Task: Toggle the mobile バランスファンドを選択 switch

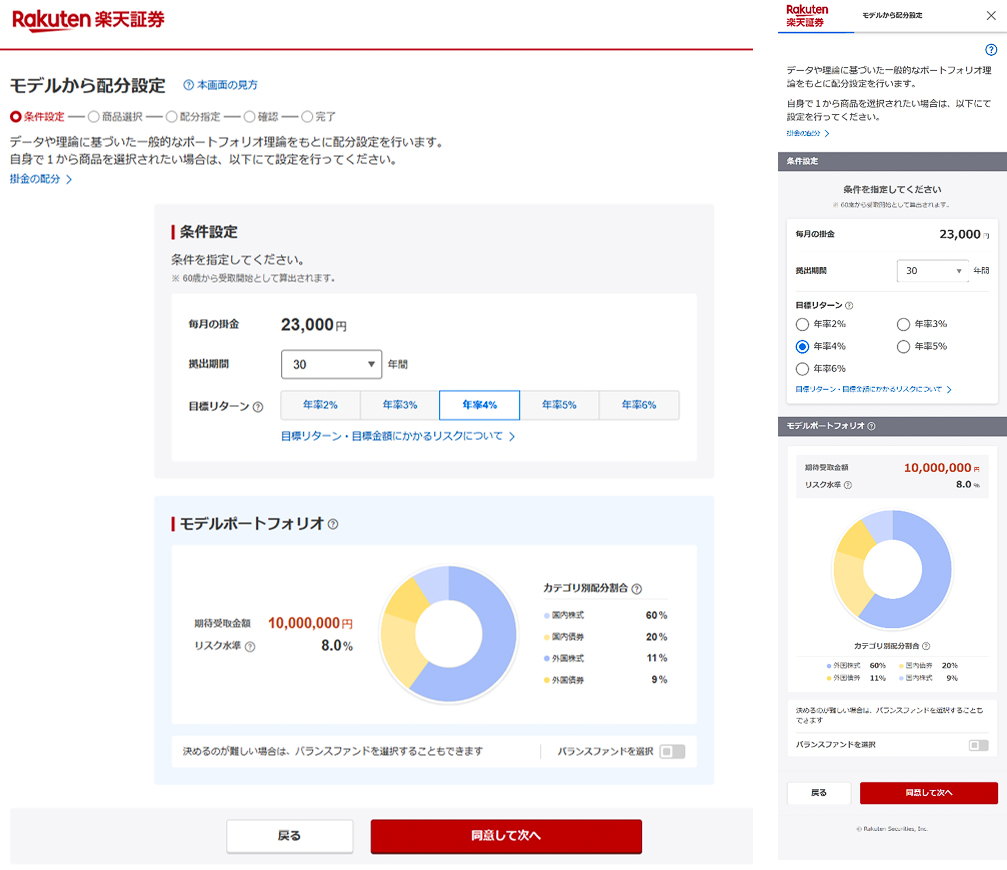Action: coord(979,745)
